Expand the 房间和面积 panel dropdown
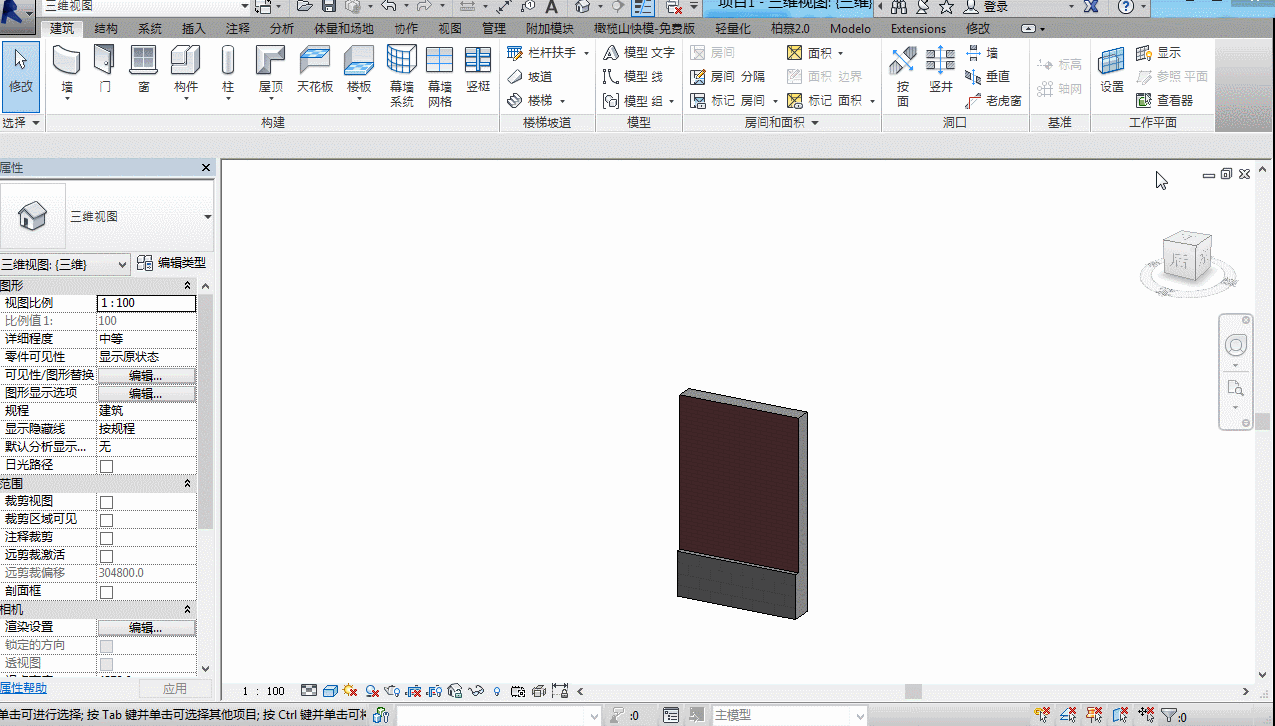1275x726 pixels. coord(782,122)
